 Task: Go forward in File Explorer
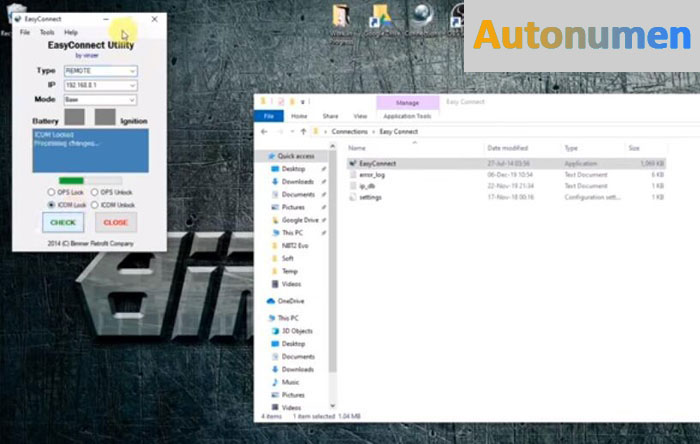pyautogui.click(x=280, y=132)
